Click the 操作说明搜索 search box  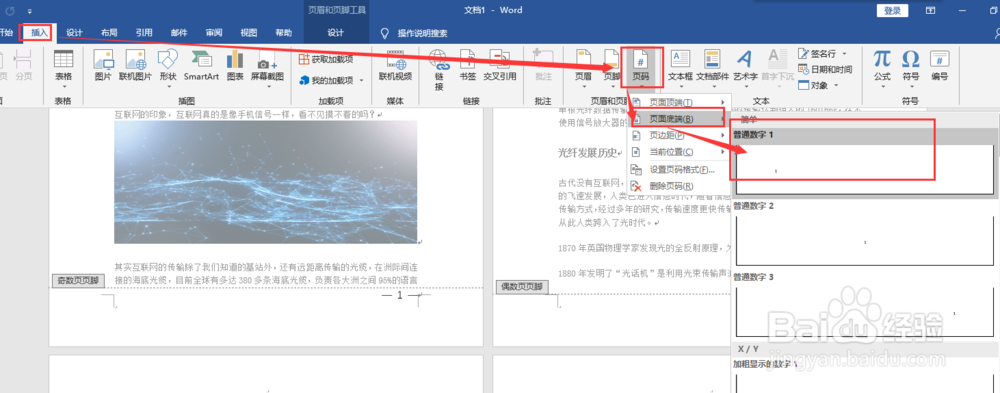pos(422,33)
